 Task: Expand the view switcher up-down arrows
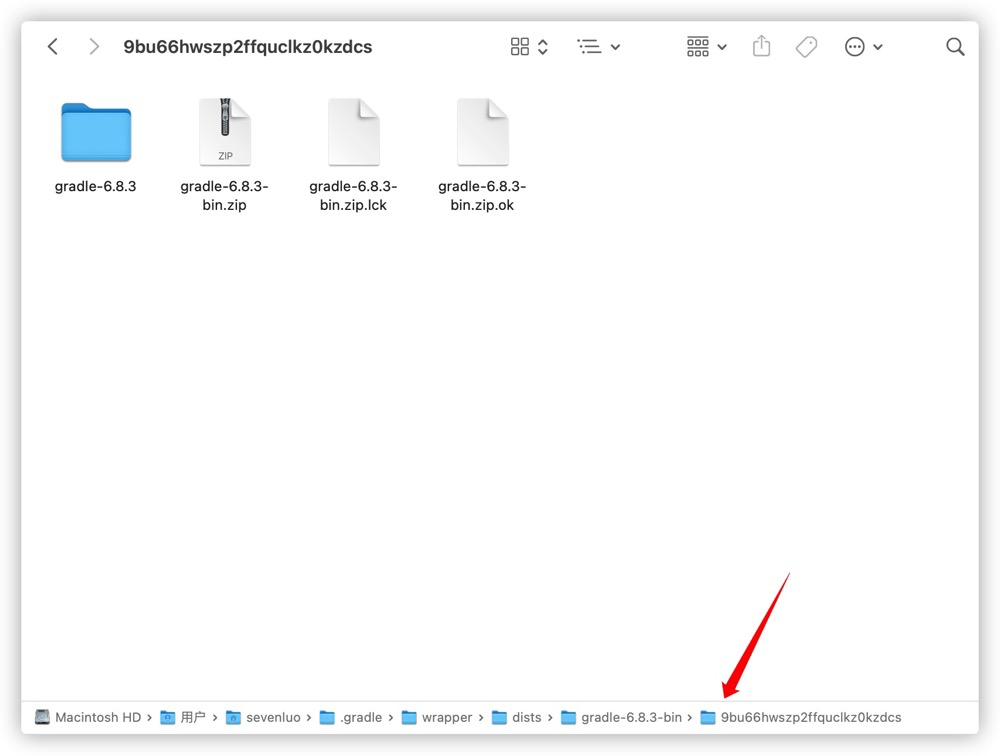(x=543, y=47)
